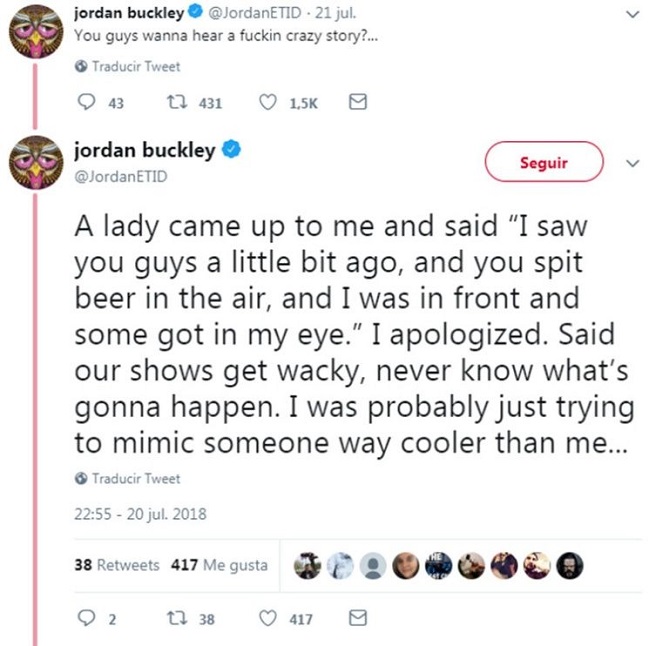Reply to the main tweet with 2 replies

tap(86, 619)
